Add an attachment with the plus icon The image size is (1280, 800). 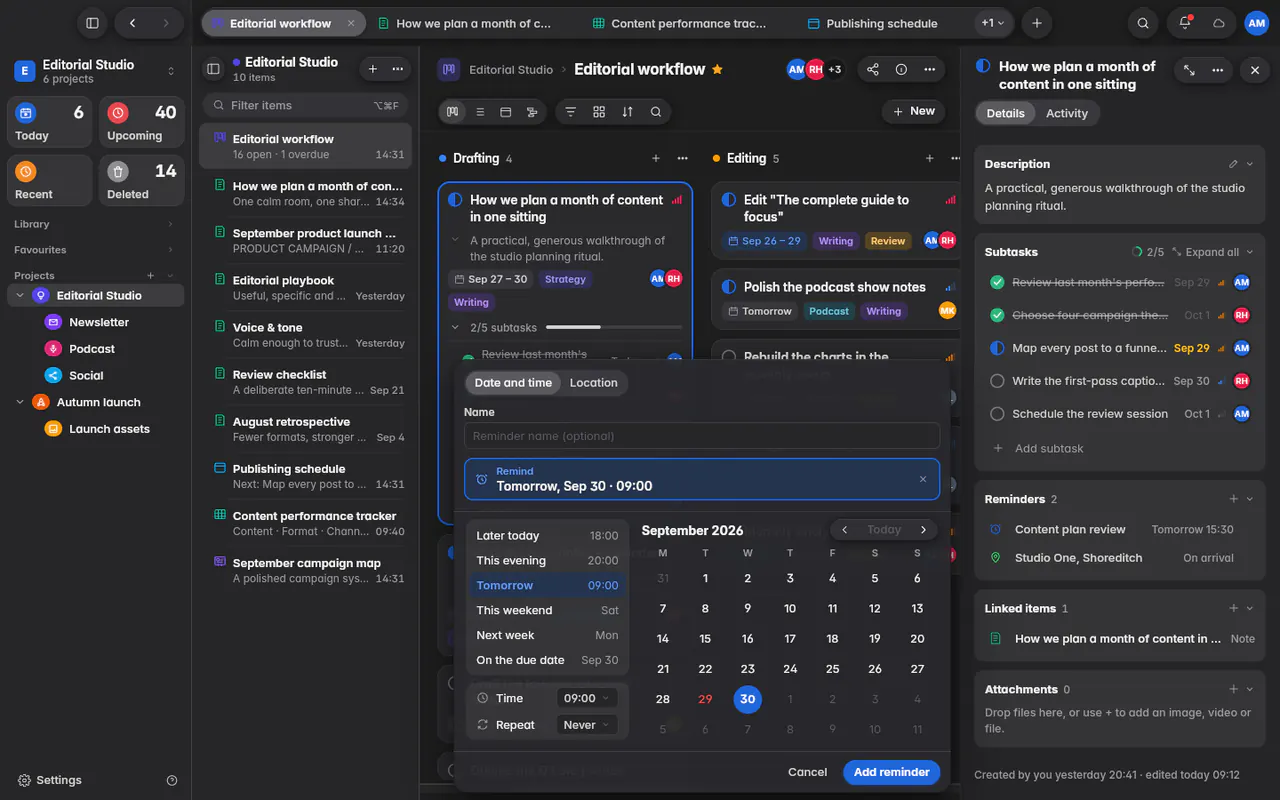pos(1233,689)
